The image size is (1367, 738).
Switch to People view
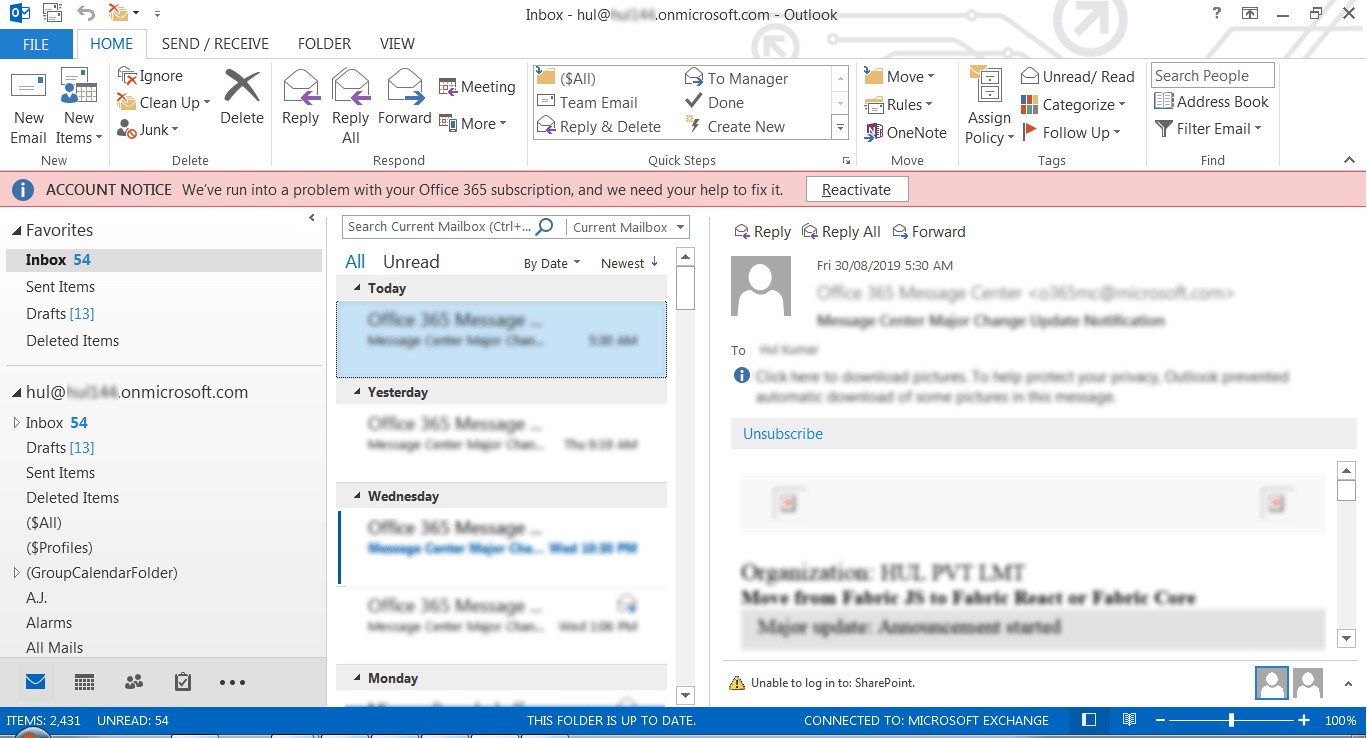point(134,682)
